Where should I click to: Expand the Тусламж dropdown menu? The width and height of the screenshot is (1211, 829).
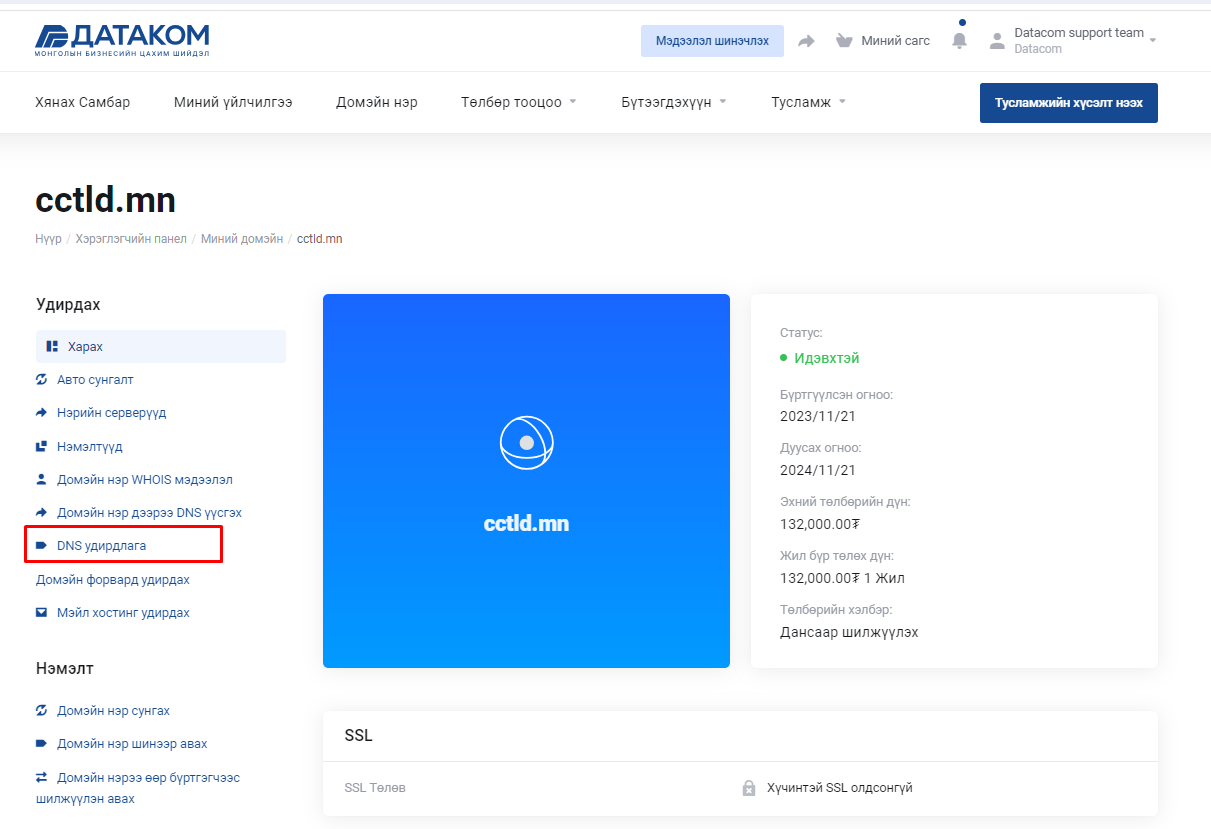click(x=808, y=102)
